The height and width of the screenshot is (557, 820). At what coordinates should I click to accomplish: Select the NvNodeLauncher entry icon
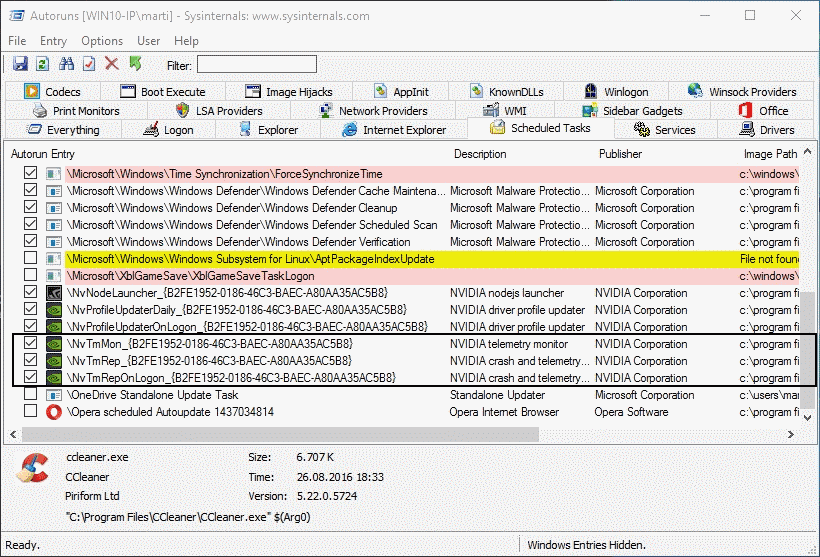click(x=55, y=293)
